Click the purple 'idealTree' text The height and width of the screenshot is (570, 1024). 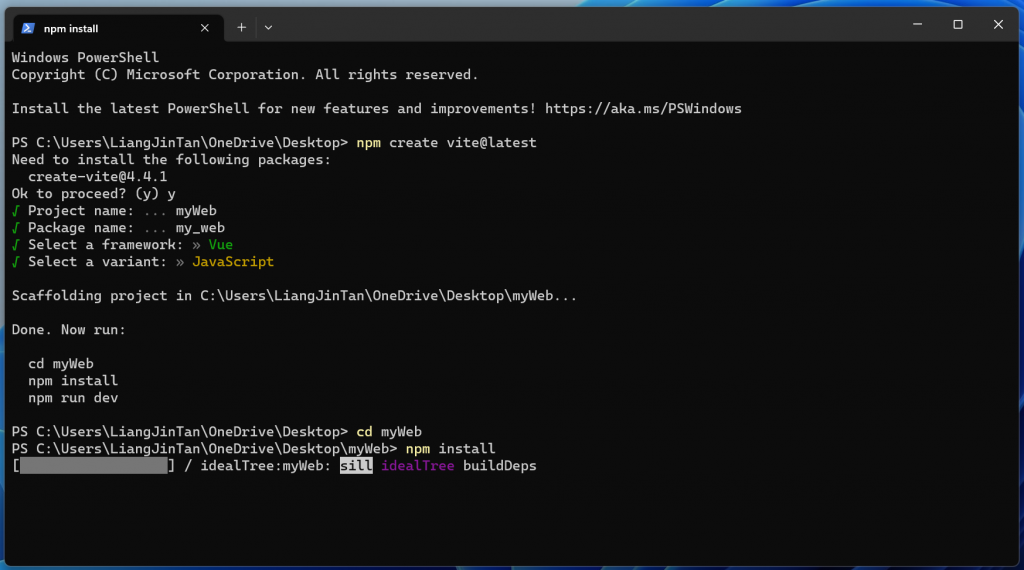418,466
